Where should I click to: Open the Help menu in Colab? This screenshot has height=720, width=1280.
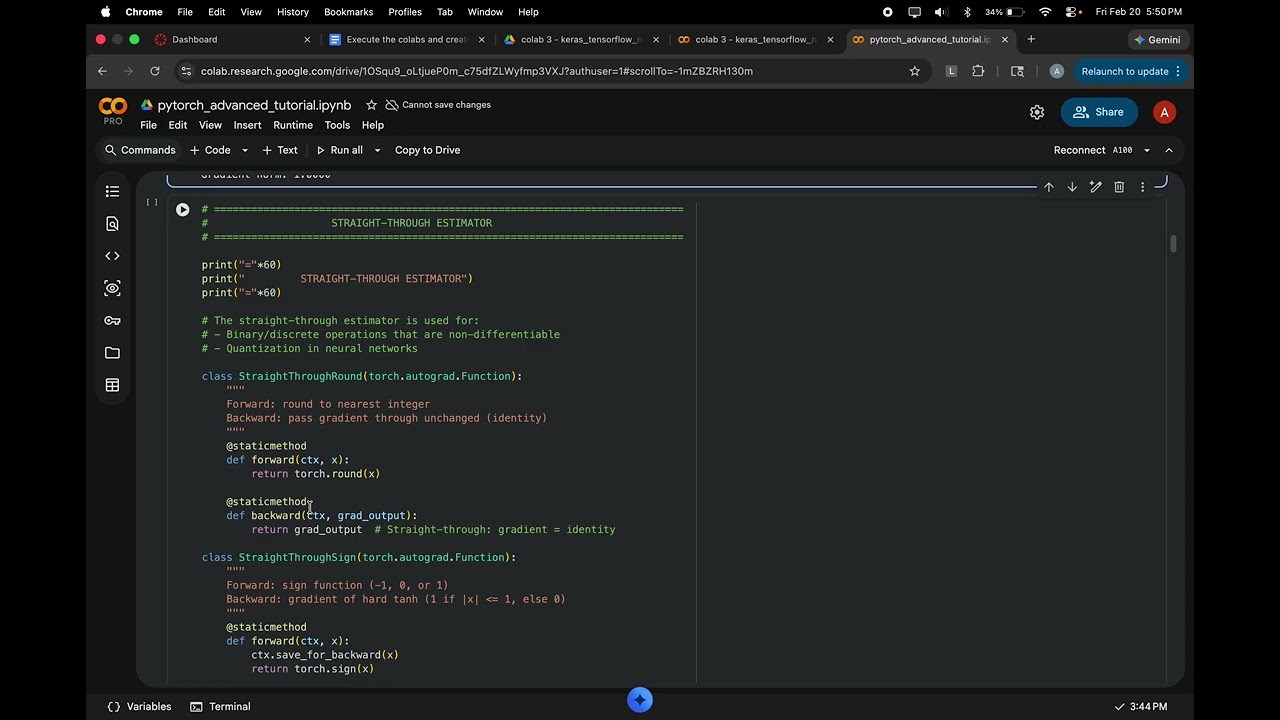coord(373,125)
